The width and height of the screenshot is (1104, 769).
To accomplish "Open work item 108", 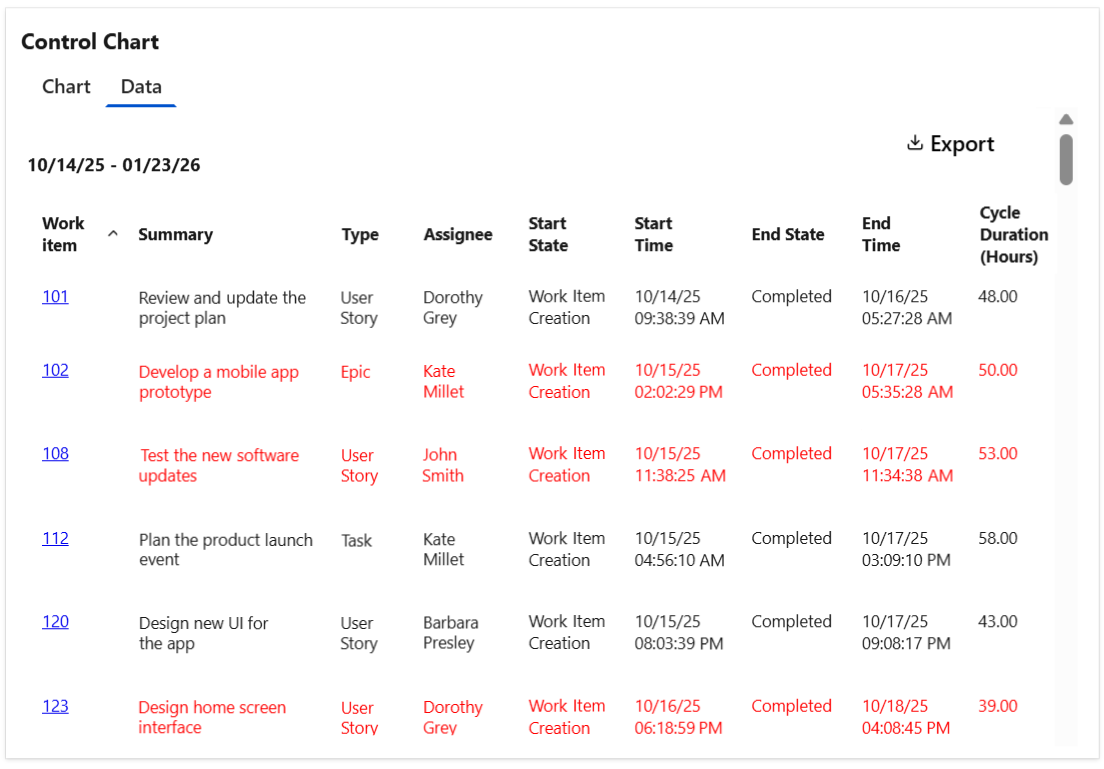I will click(54, 453).
